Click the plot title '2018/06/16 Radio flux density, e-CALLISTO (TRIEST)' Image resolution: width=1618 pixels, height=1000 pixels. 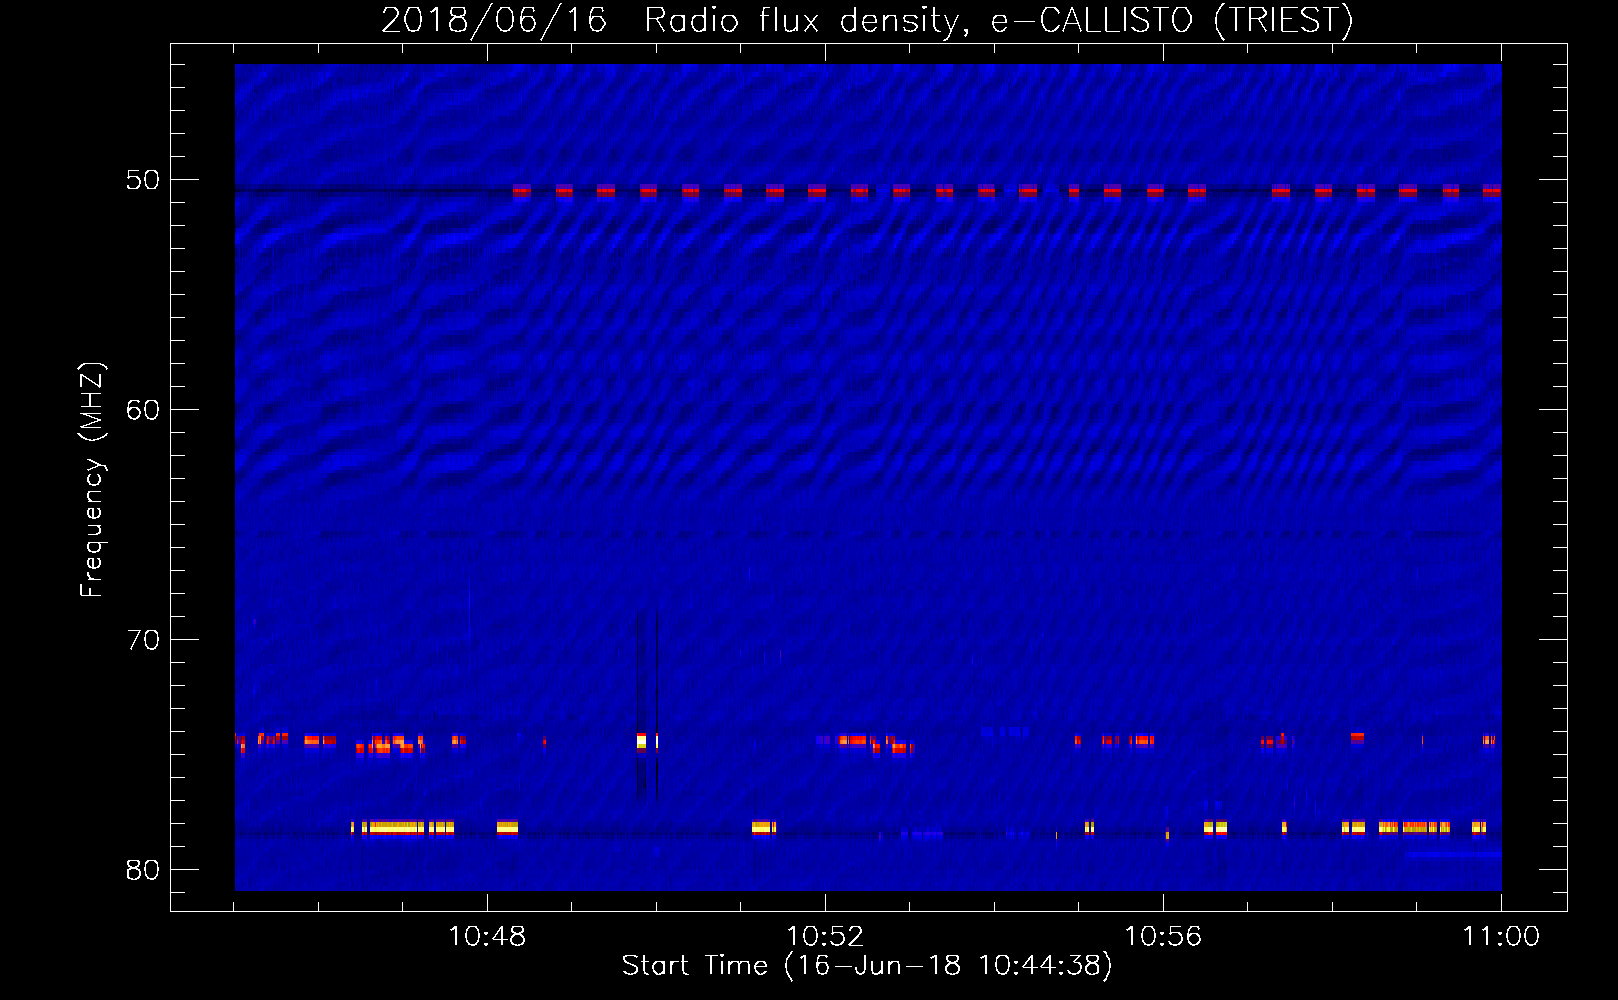tap(867, 20)
